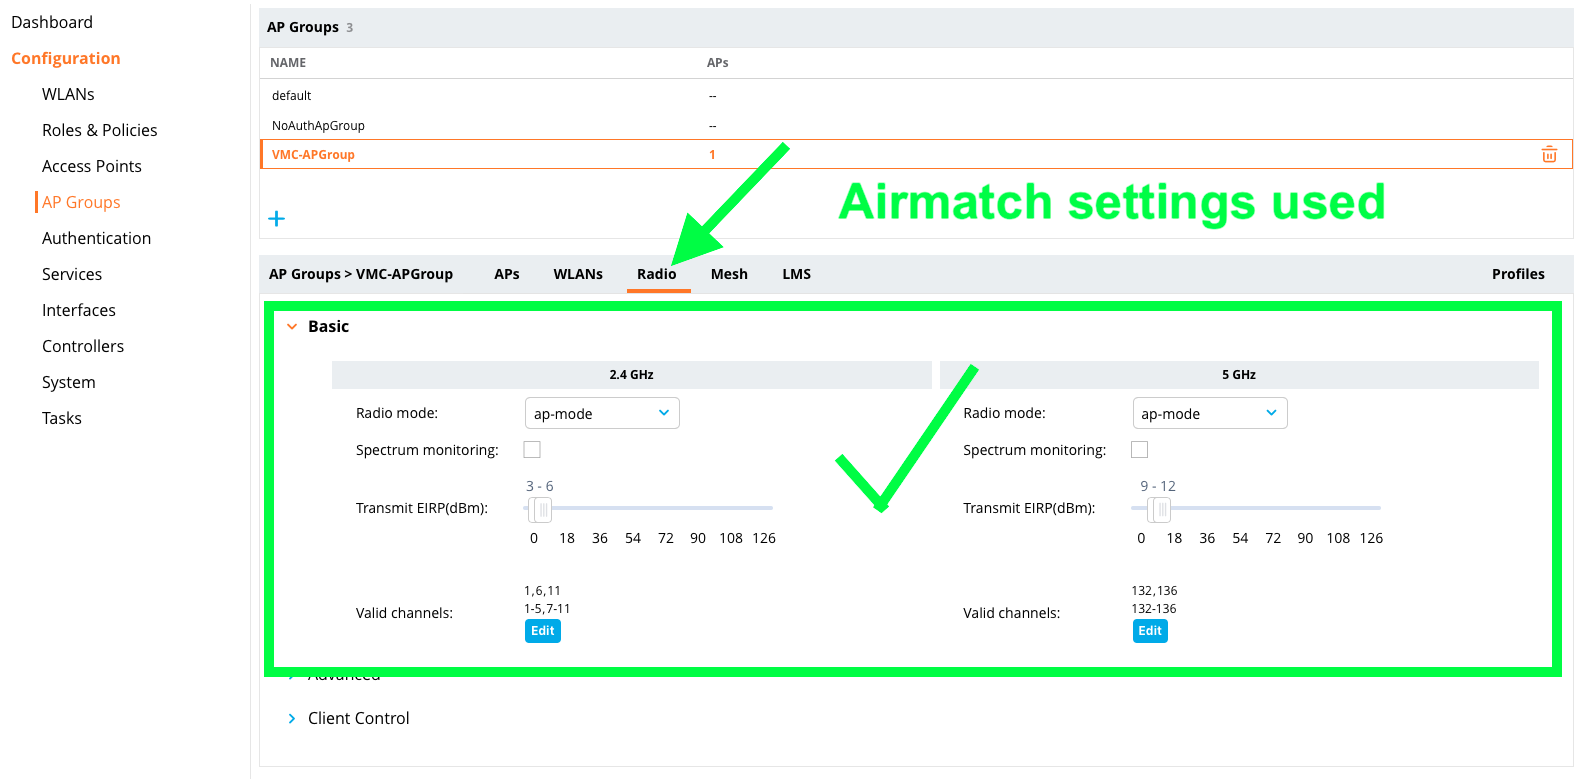This screenshot has height=779, width=1581.
Task: Open the Dashboard section
Action: point(51,21)
